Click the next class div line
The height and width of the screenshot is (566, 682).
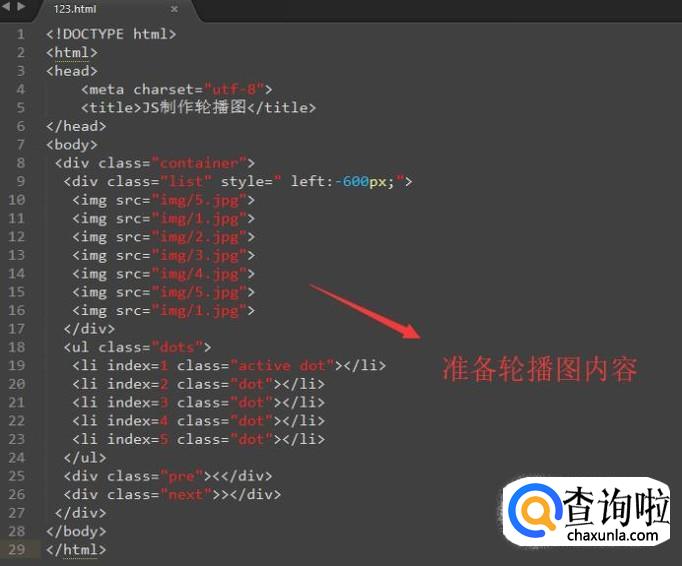pos(172,494)
